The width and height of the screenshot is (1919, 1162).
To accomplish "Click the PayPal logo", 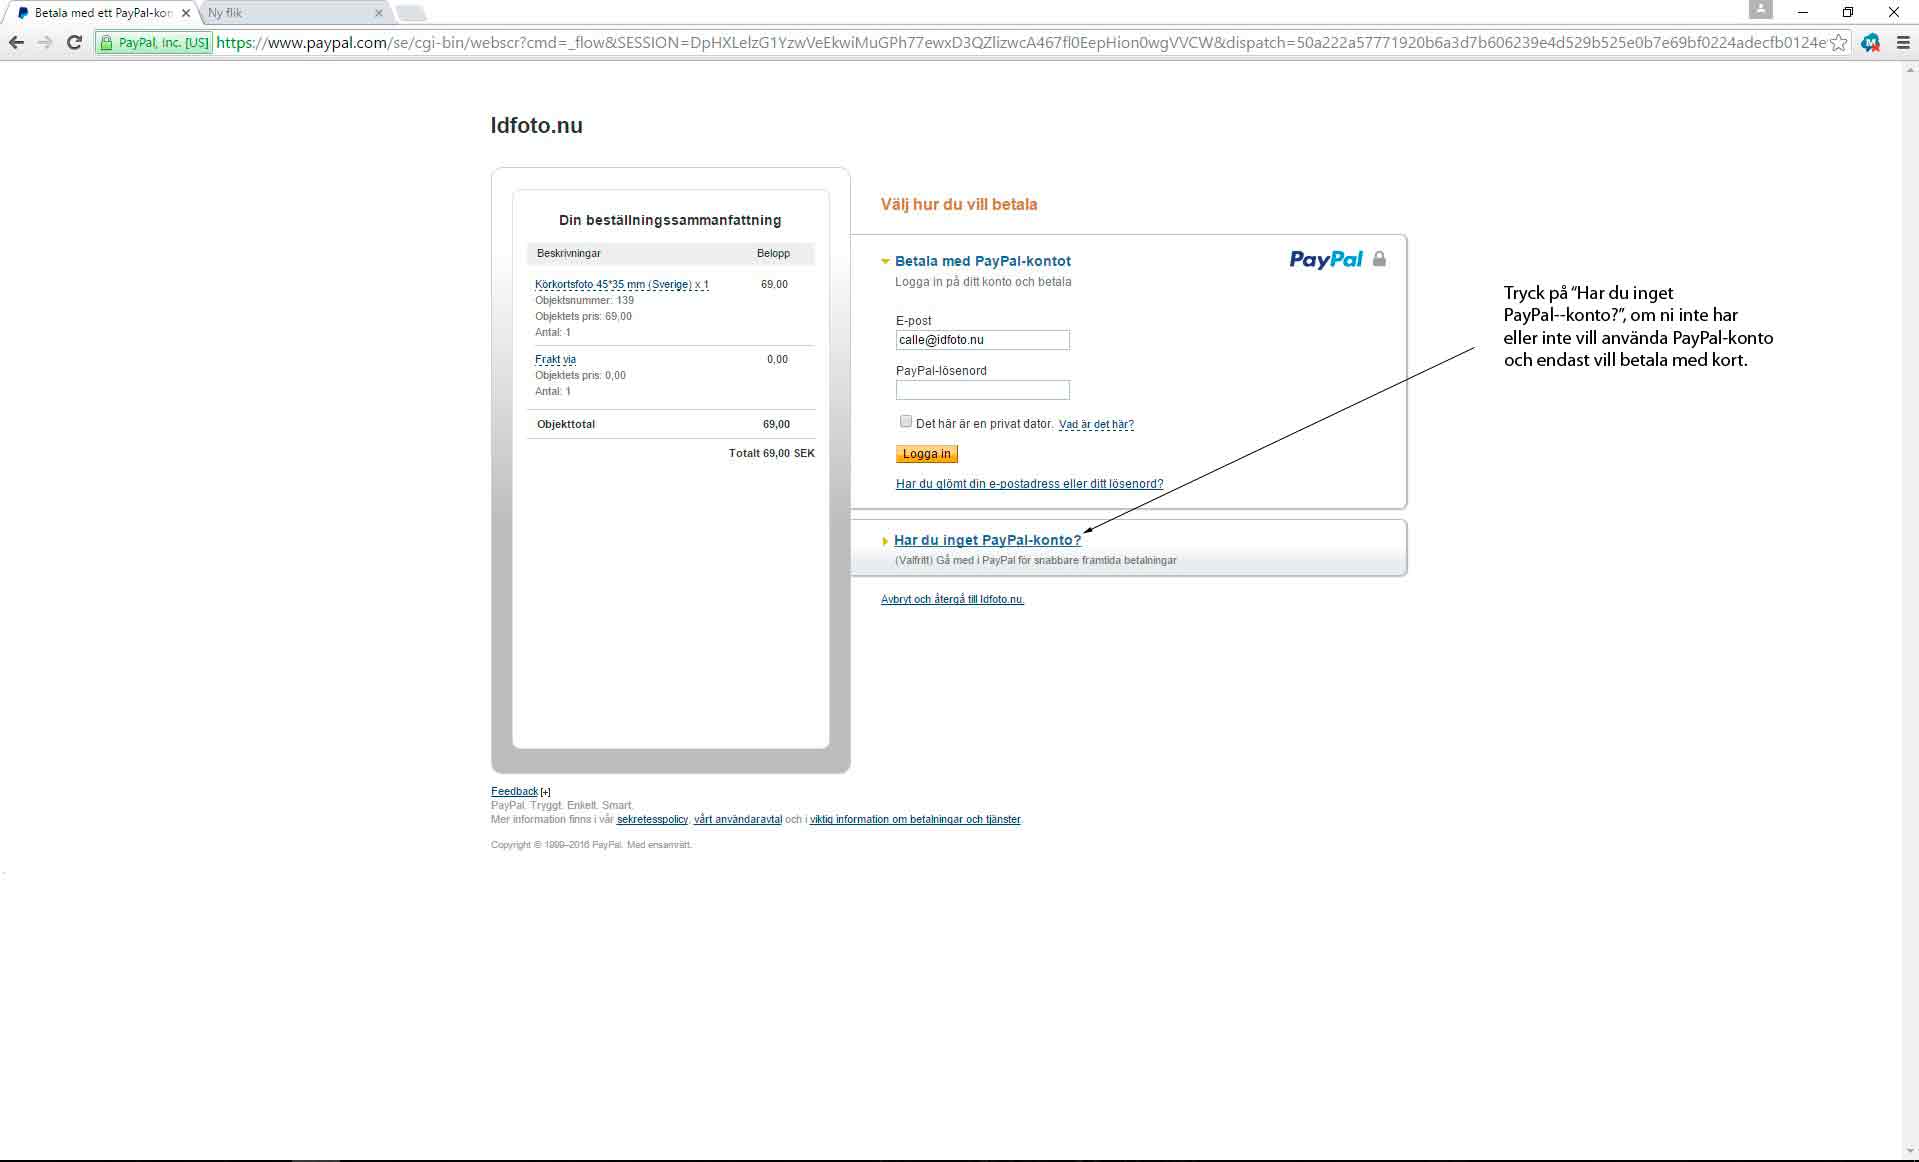I will tap(1326, 259).
